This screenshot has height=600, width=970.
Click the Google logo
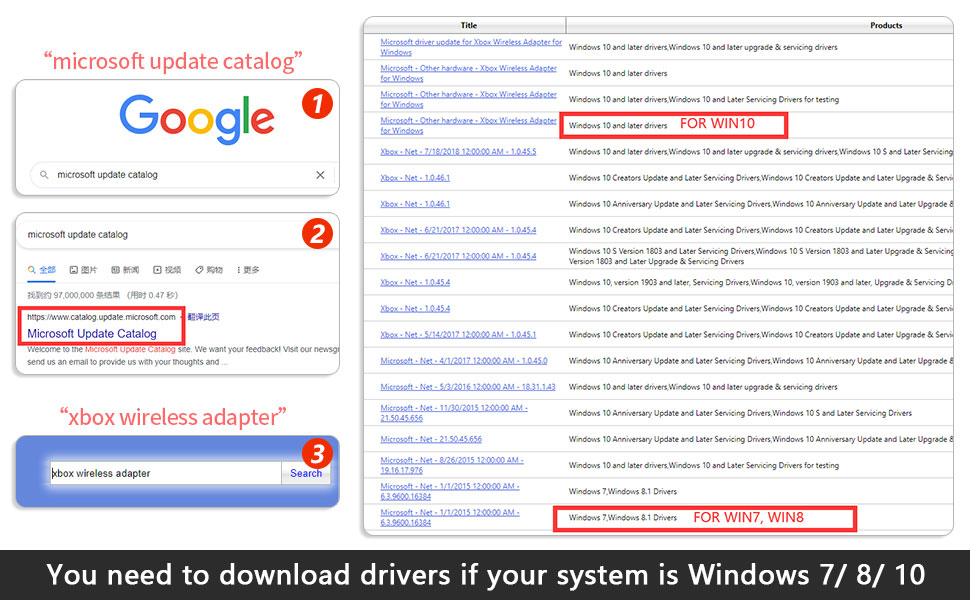[197, 119]
